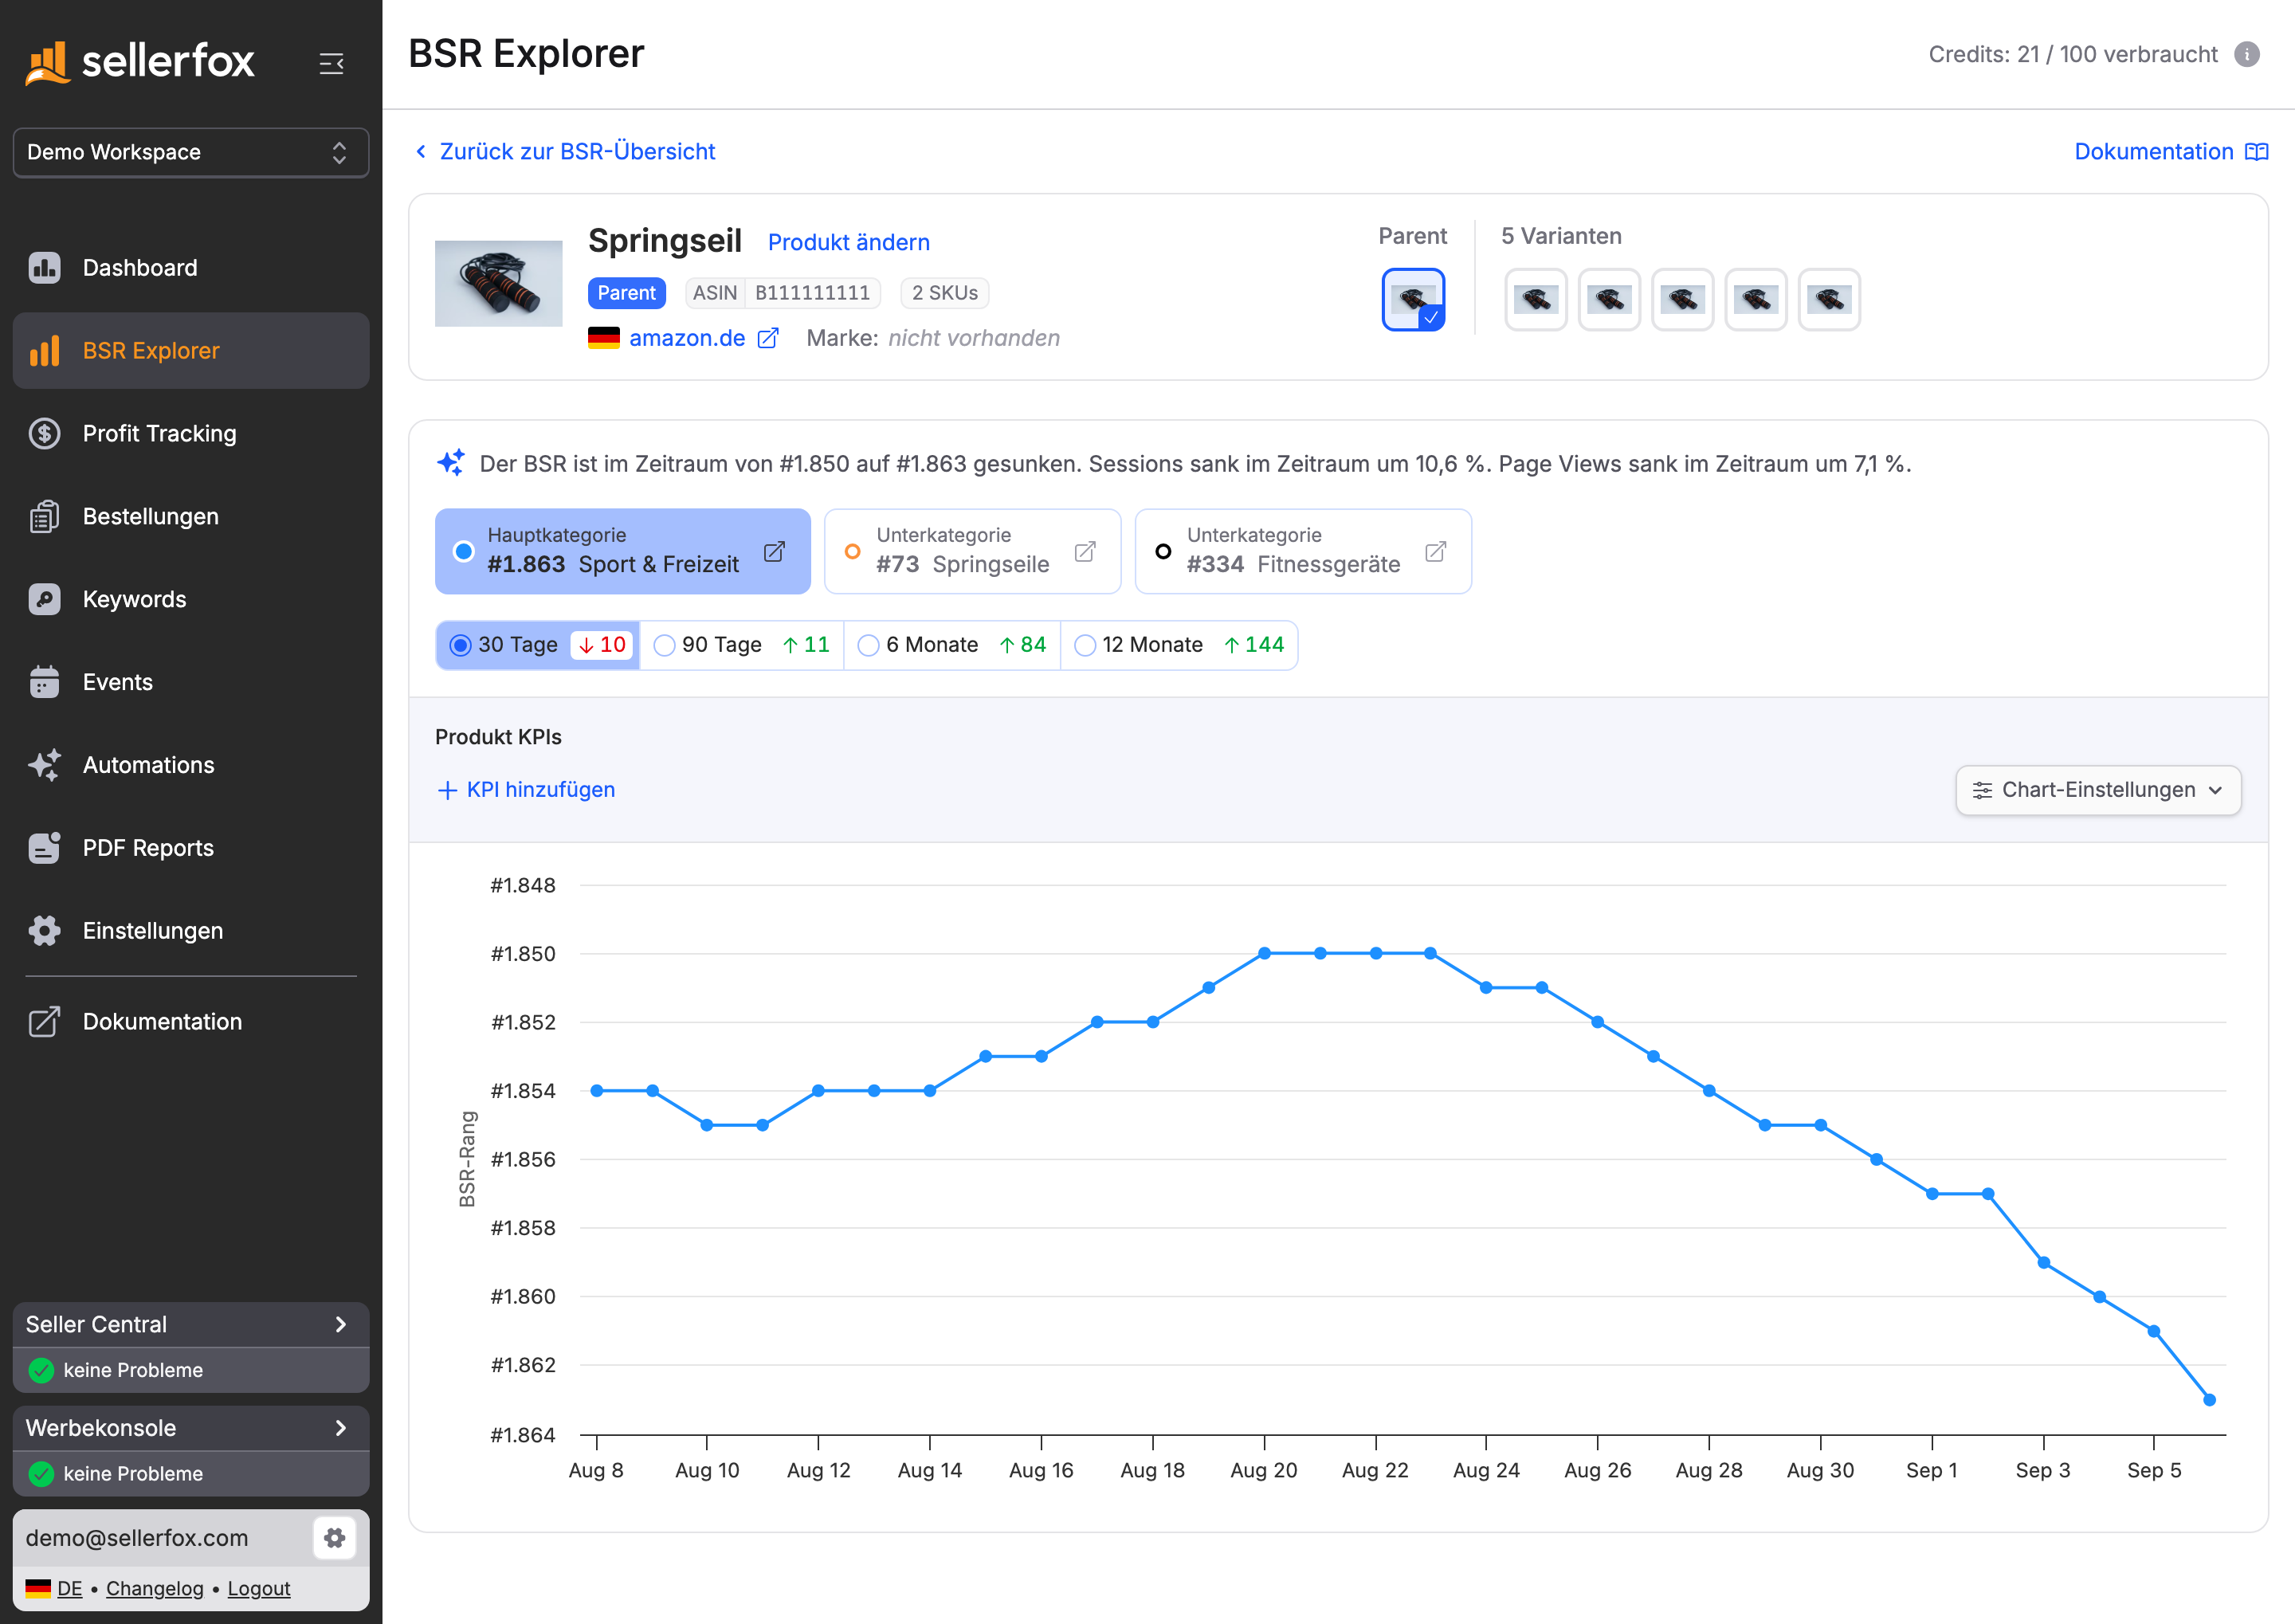Open Einstellungen in the sidebar
Screen dimensions: 2295x1624
pyautogui.click(x=191, y=931)
